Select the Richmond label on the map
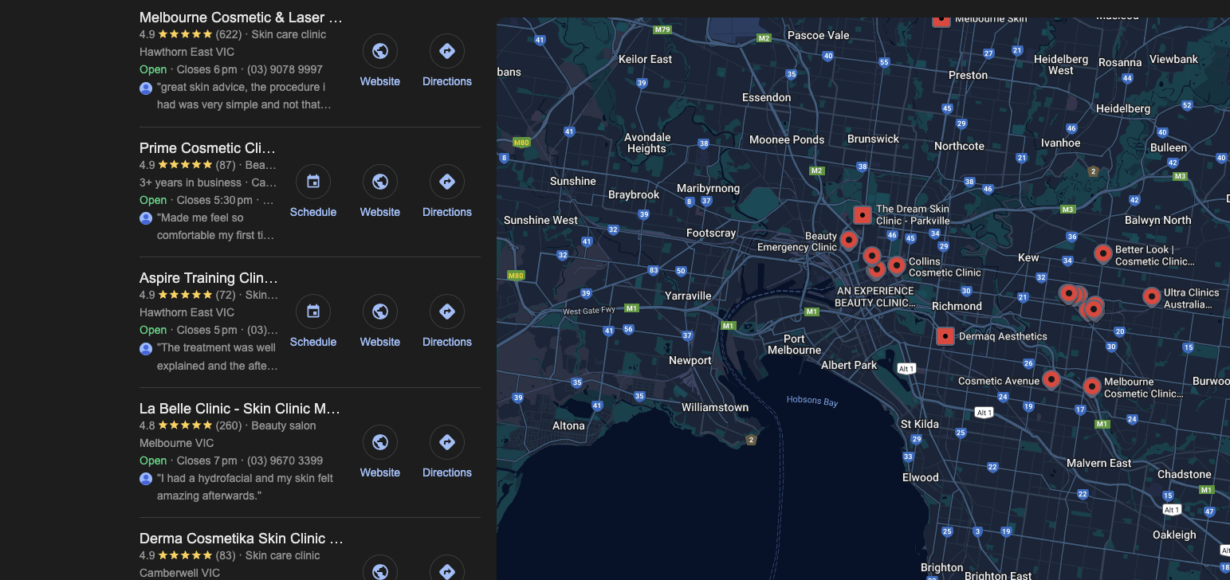 tap(957, 306)
